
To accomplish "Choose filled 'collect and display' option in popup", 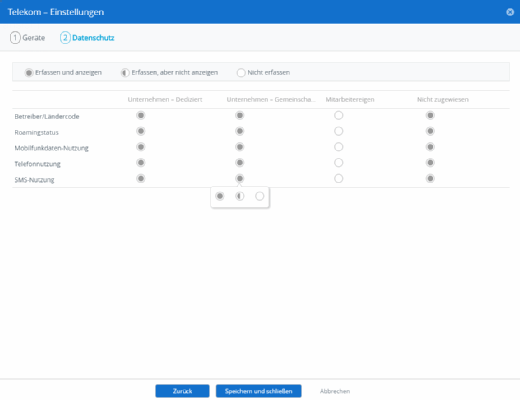I will 220,196.
